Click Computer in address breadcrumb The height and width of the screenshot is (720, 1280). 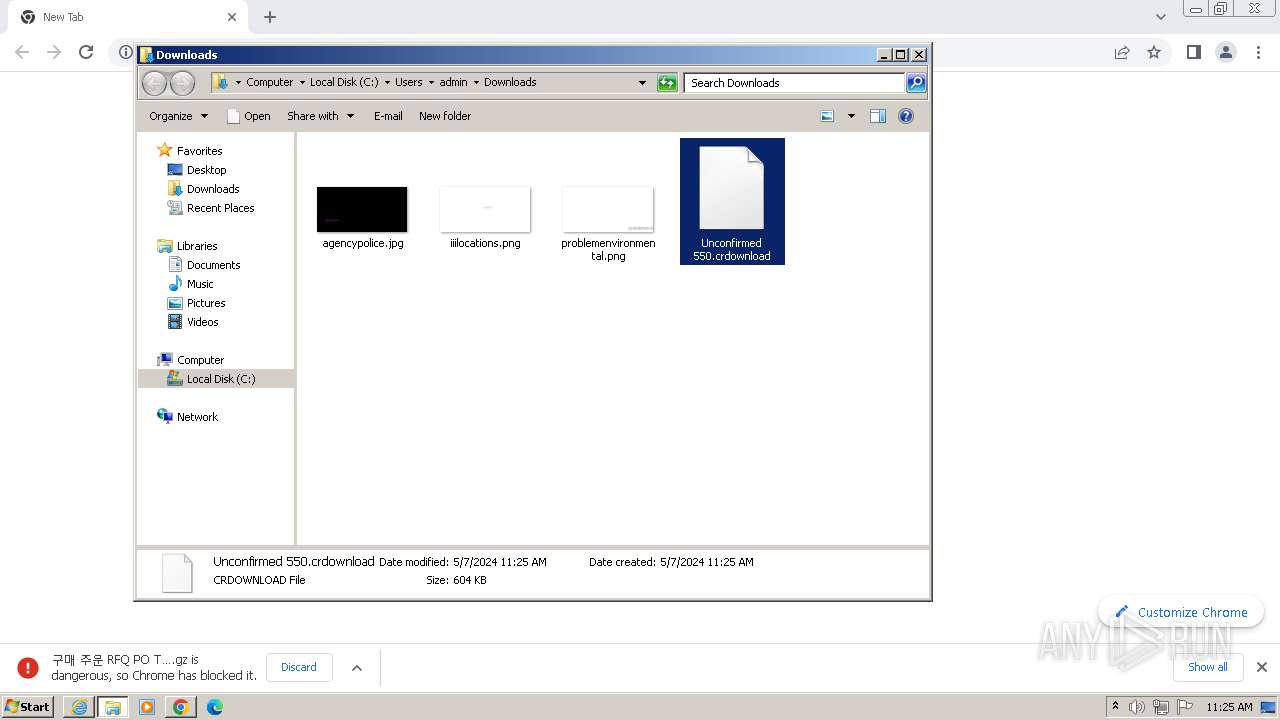coord(269,82)
